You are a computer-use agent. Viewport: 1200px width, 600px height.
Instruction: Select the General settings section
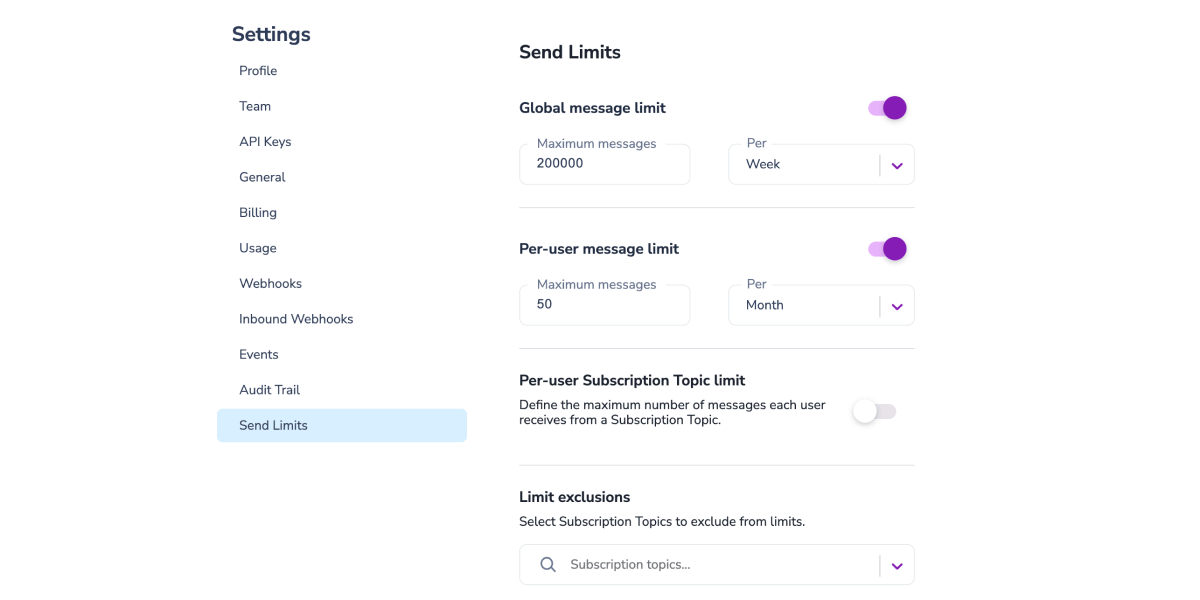262,177
